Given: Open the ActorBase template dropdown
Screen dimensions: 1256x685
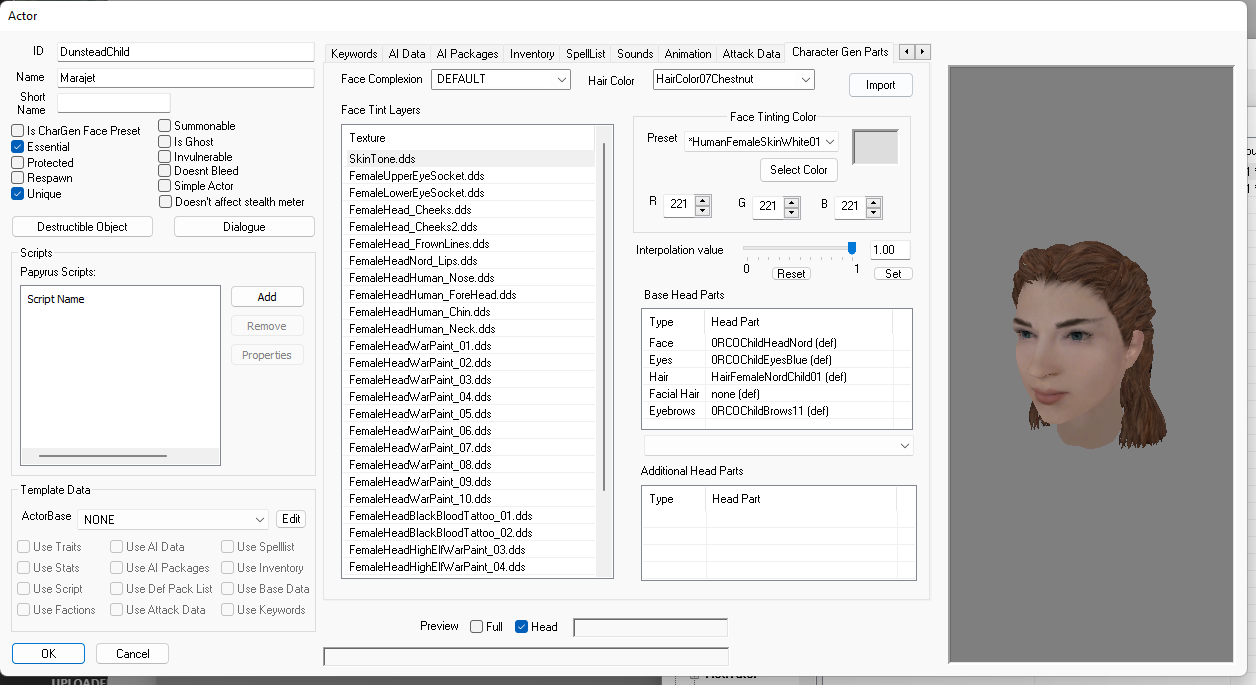Looking at the screenshot, I should coord(174,519).
